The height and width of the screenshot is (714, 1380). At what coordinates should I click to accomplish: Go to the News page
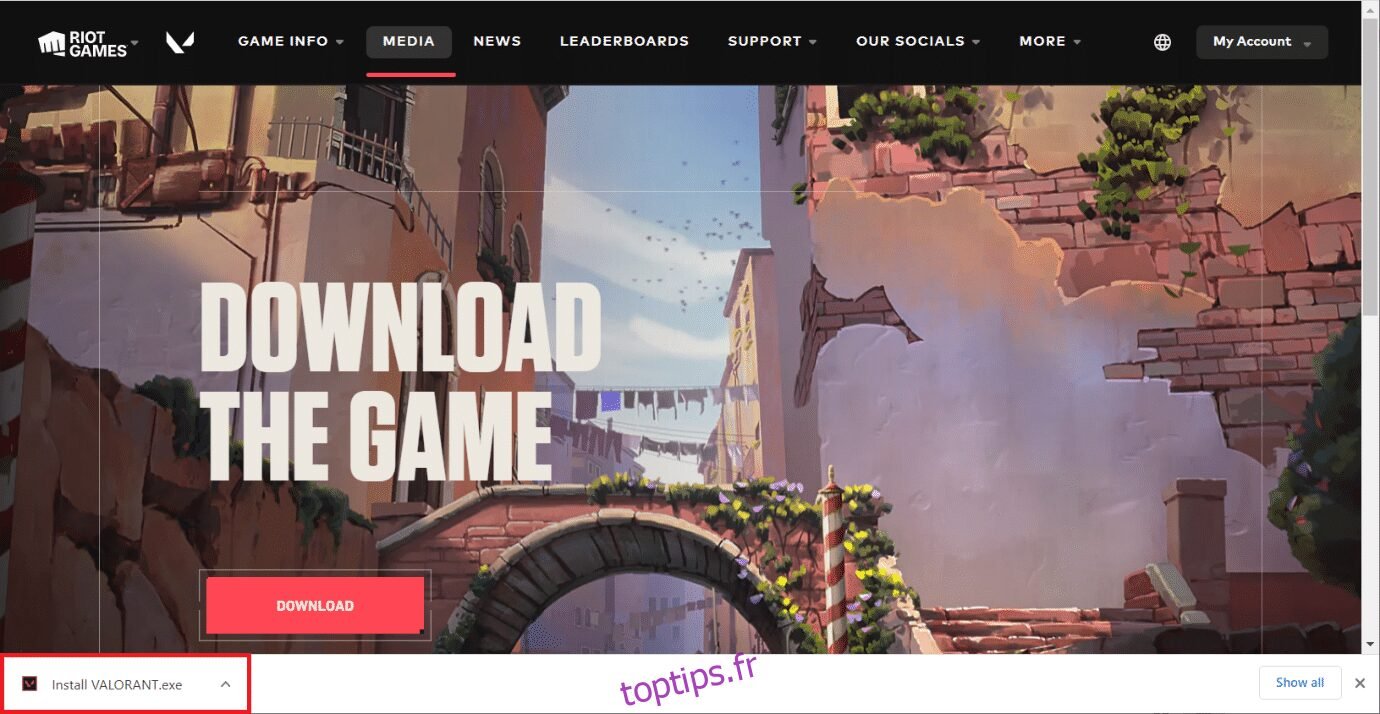pyautogui.click(x=497, y=42)
